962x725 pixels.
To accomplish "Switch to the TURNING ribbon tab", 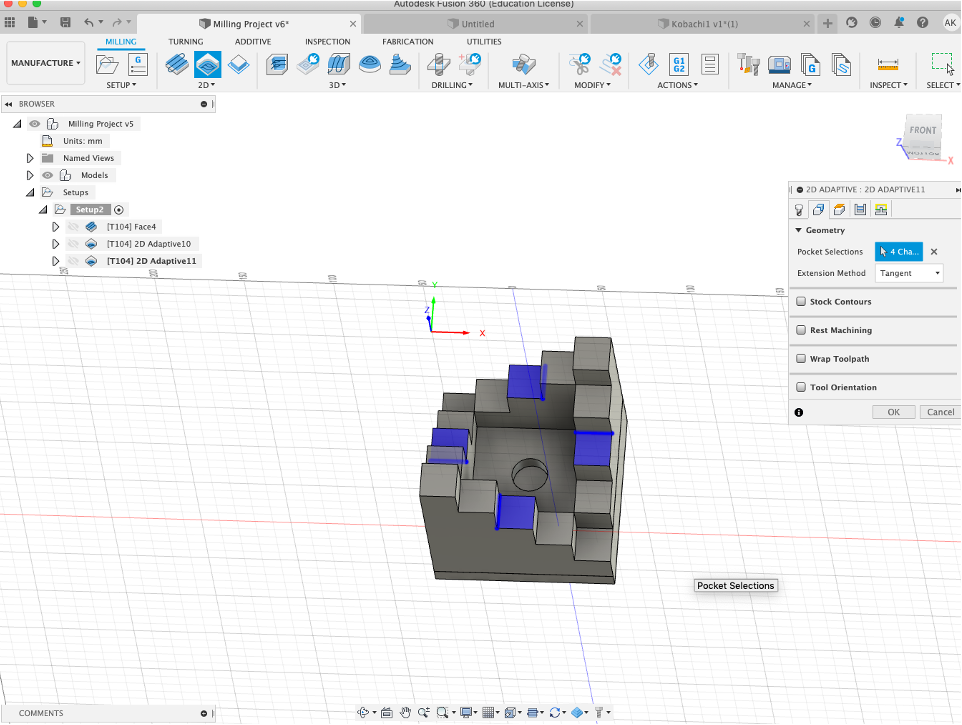I will (185, 42).
